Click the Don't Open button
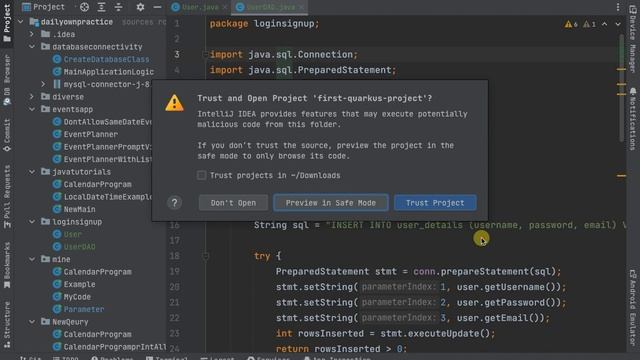640x360 pixels. pyautogui.click(x=233, y=203)
